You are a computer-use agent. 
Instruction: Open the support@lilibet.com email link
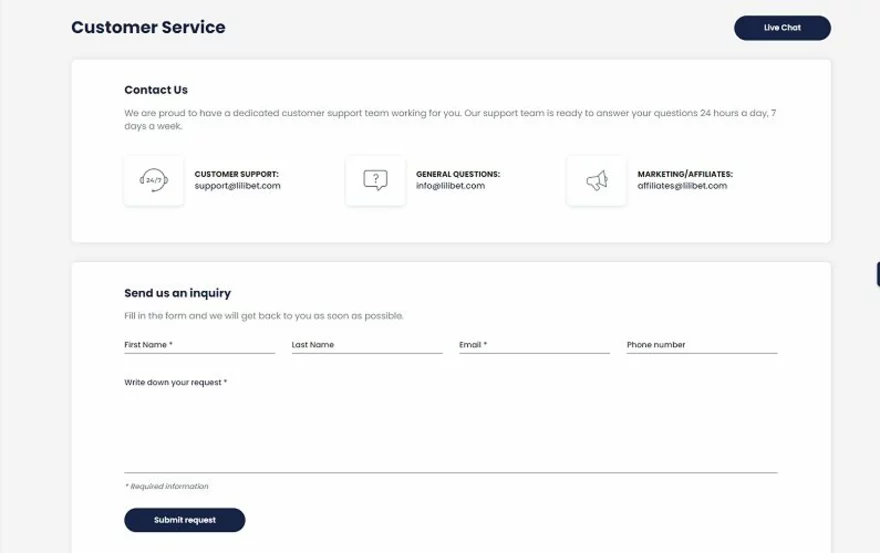point(237,186)
